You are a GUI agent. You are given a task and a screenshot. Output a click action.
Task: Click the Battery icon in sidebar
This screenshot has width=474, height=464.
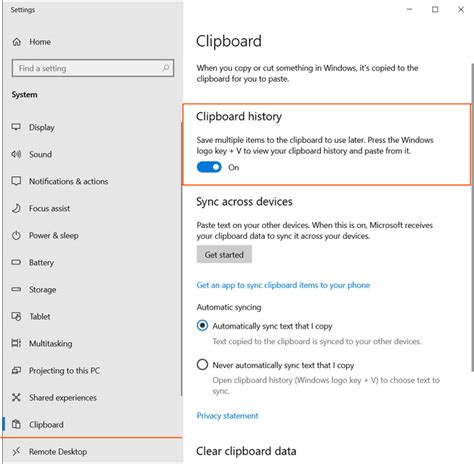pos(16,262)
